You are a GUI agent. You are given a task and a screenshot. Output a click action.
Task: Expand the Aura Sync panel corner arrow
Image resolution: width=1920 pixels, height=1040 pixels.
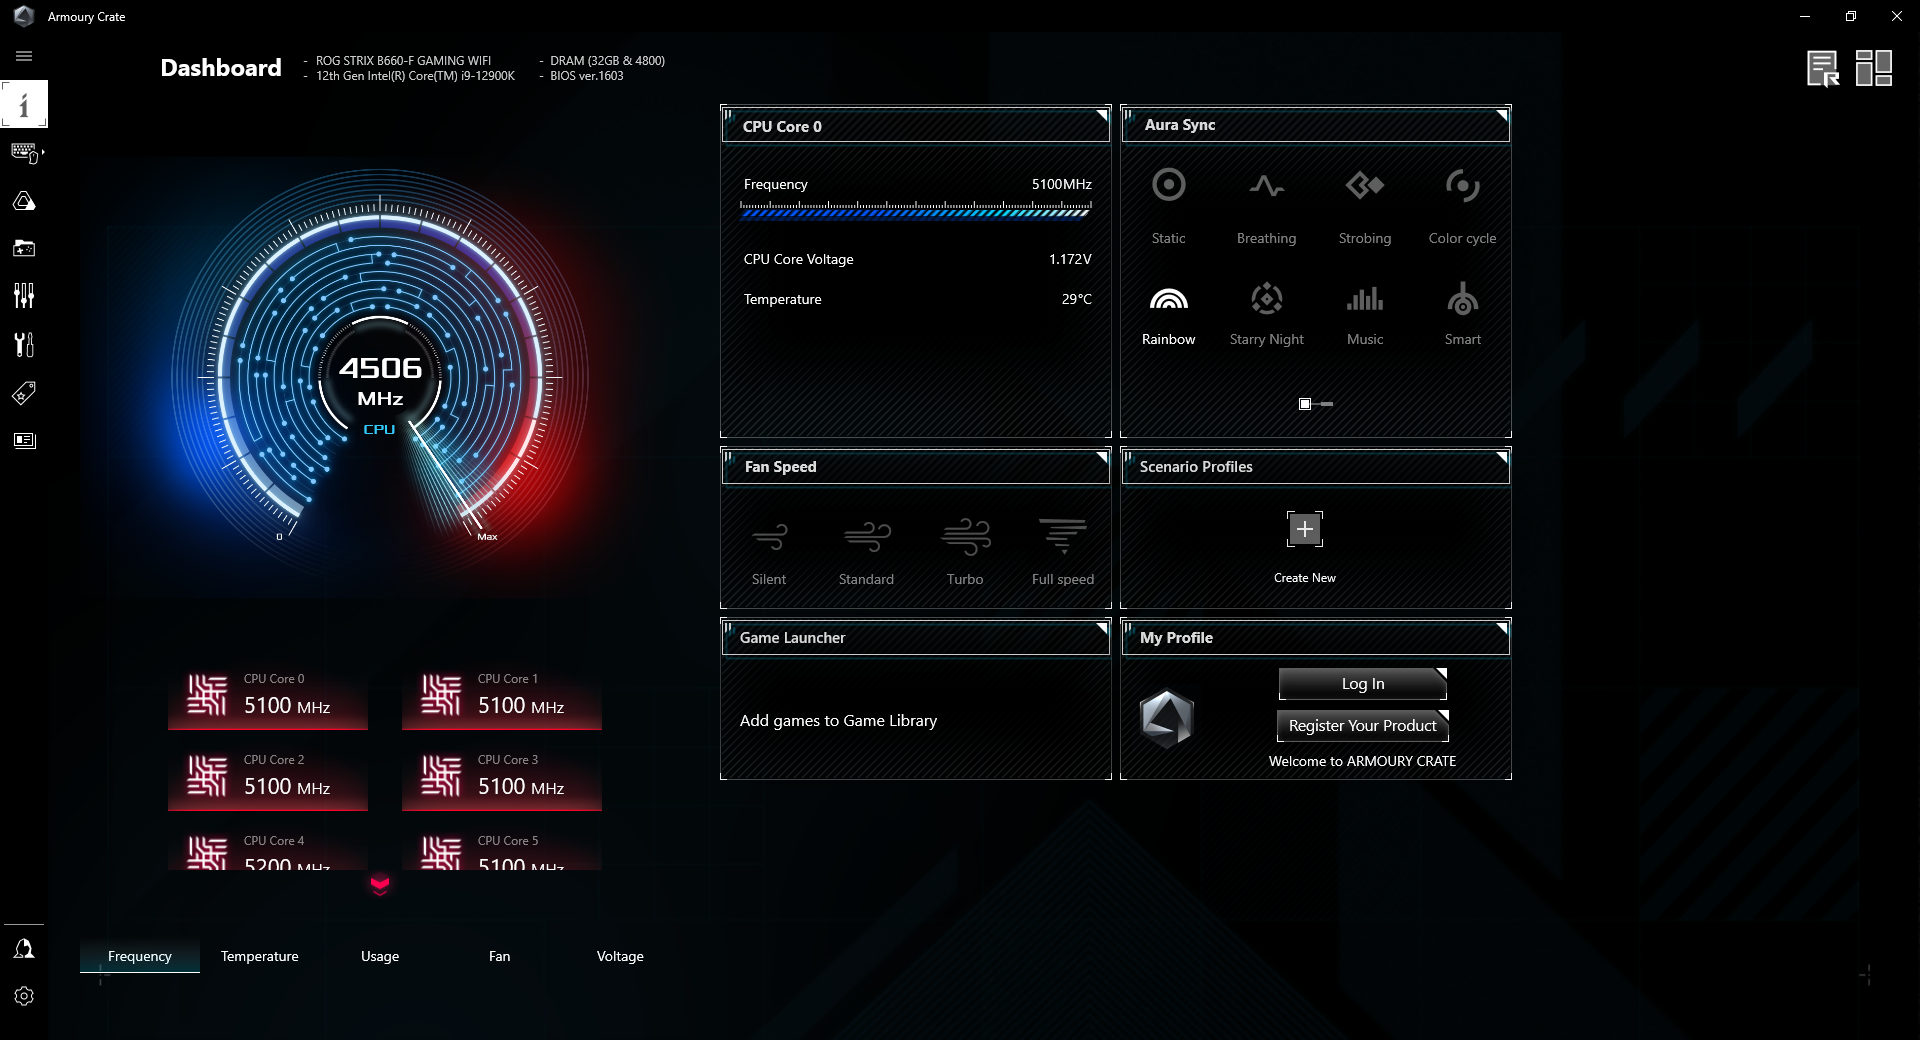(x=1502, y=115)
